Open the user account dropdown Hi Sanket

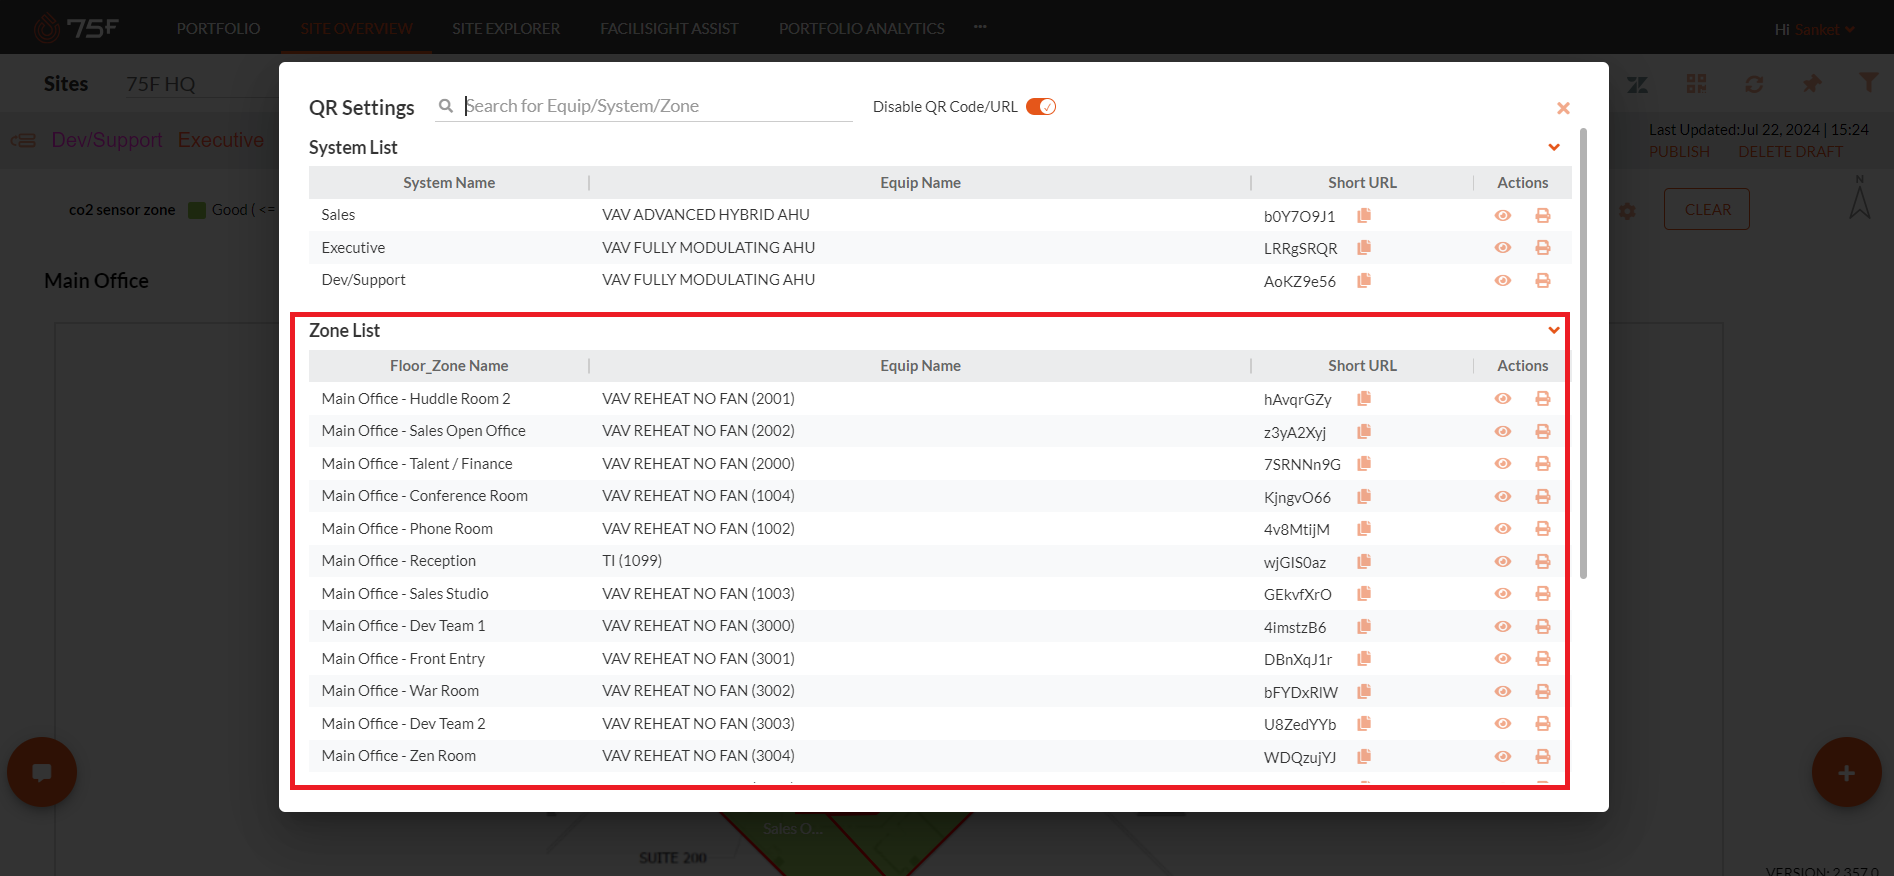coord(1814,29)
